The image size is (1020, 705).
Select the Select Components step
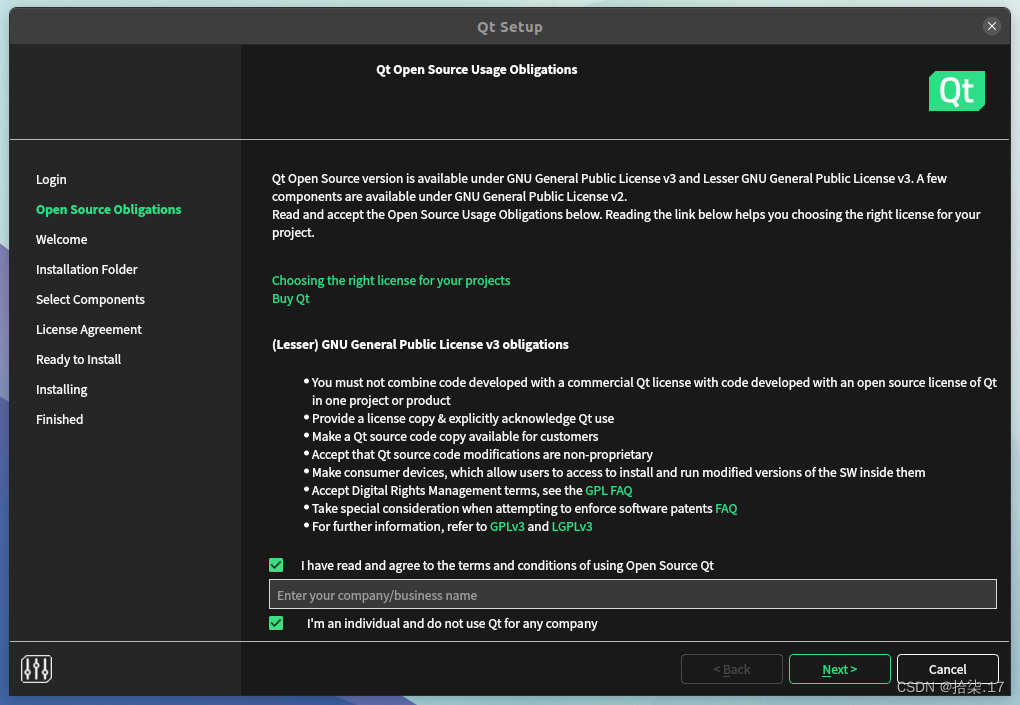[x=90, y=299]
